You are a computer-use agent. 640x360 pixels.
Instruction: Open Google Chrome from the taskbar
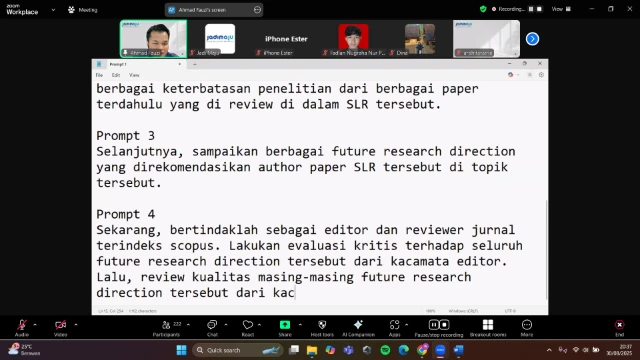pyautogui.click(x=422, y=350)
